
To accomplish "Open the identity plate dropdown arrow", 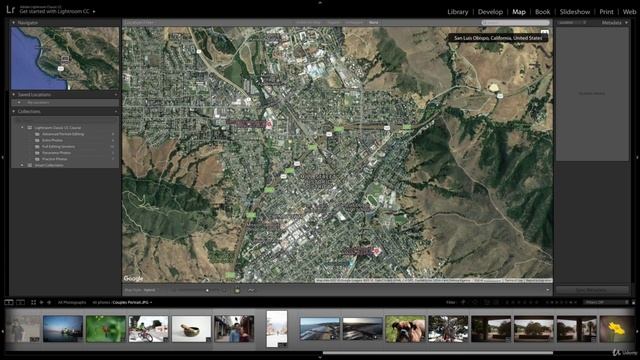I will point(94,11).
